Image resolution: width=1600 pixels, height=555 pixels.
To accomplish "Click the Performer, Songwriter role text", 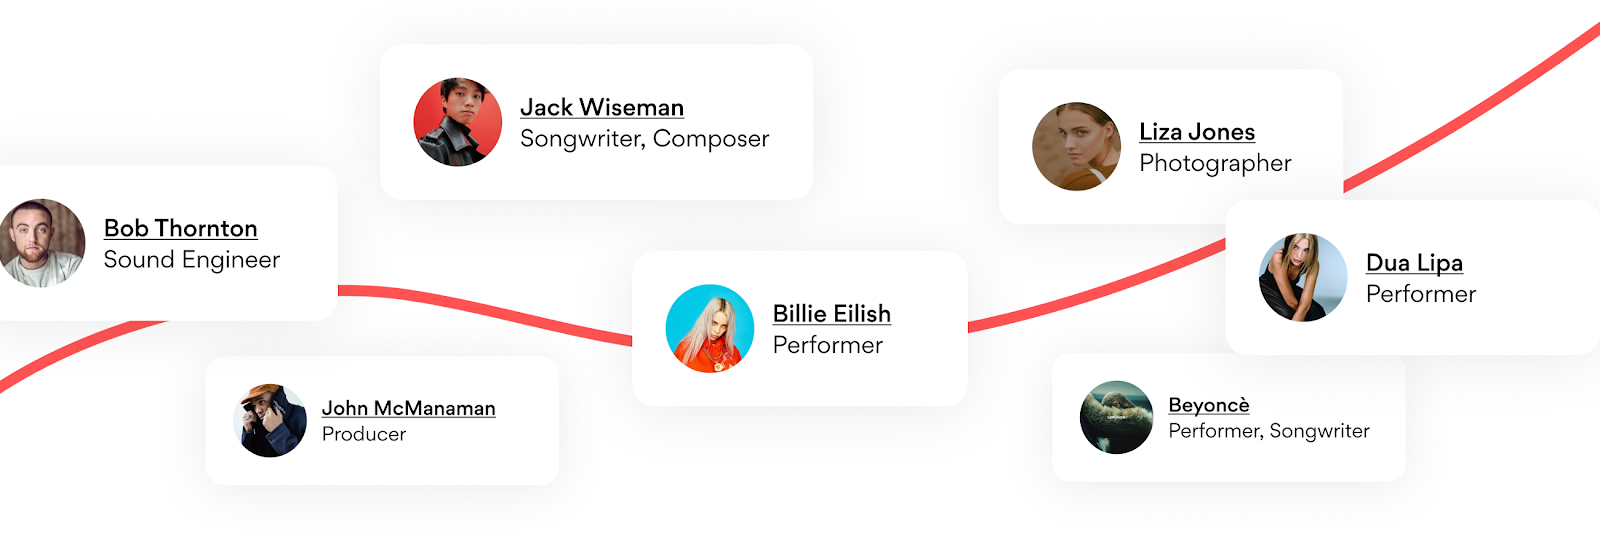I will click(1269, 431).
